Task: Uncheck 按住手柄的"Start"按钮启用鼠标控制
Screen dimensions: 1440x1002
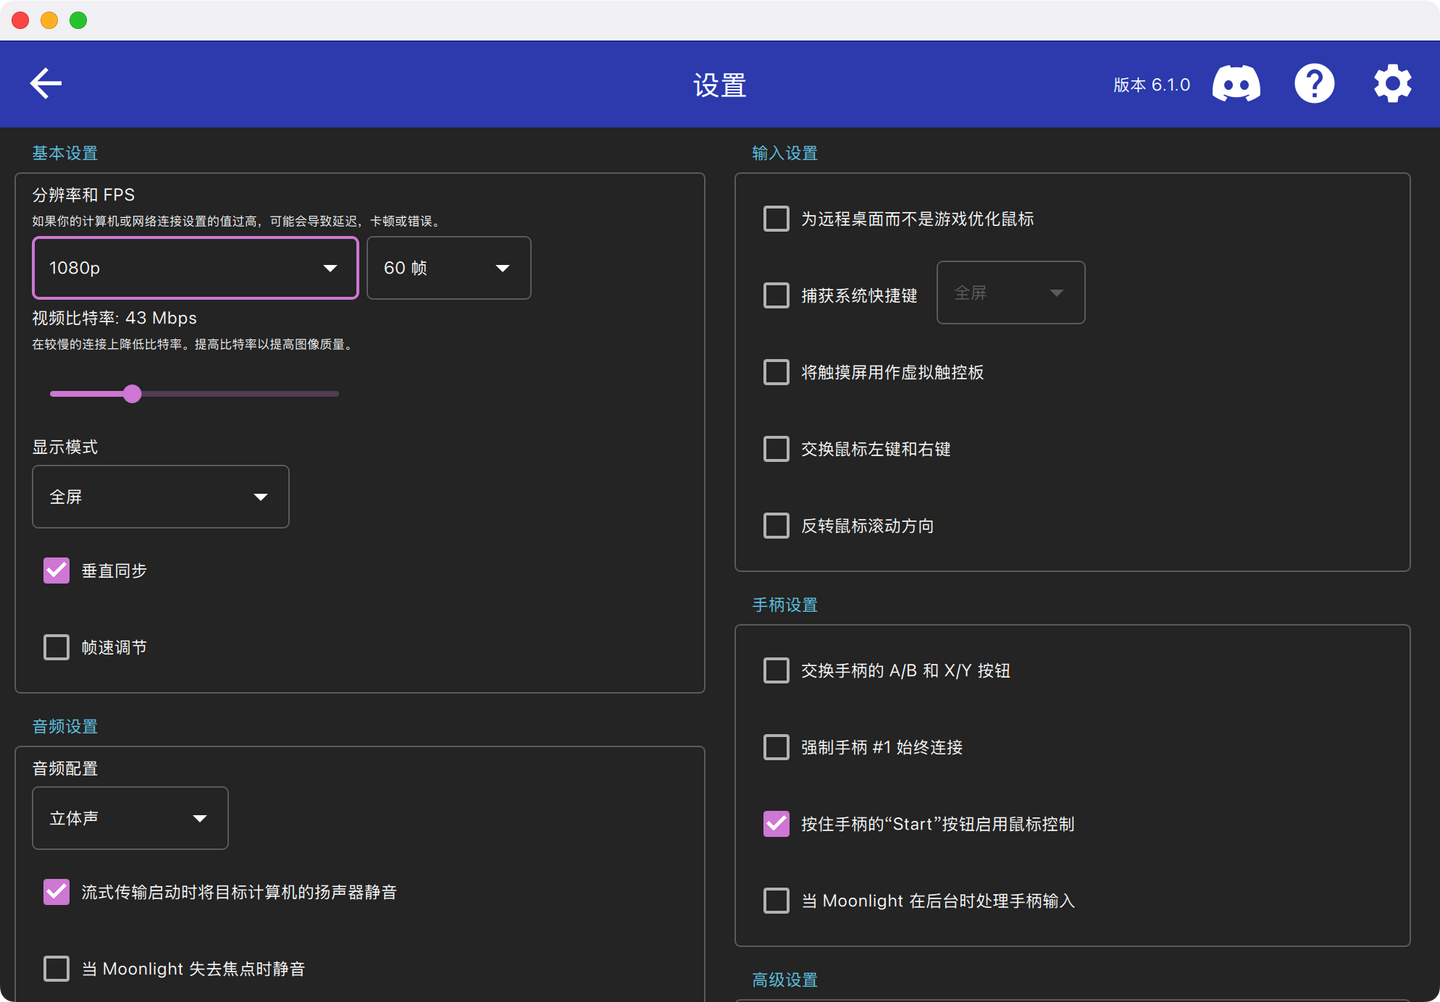Action: [777, 824]
